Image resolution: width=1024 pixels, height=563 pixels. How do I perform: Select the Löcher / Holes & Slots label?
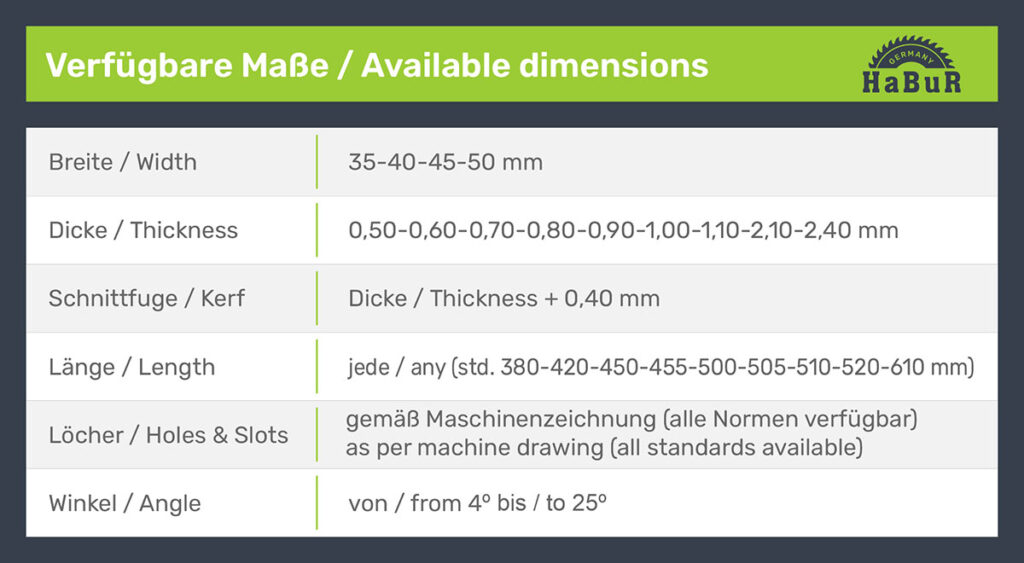pyautogui.click(x=168, y=435)
